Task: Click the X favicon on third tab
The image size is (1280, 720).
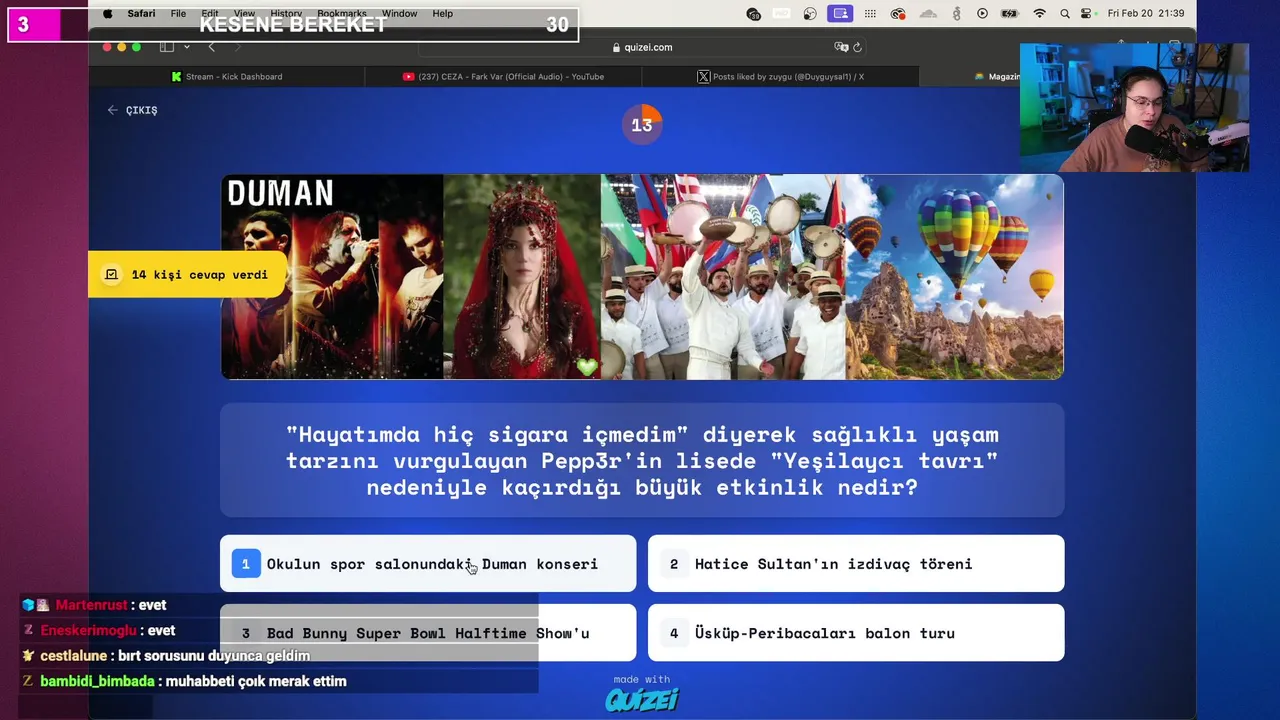Action: point(703,76)
